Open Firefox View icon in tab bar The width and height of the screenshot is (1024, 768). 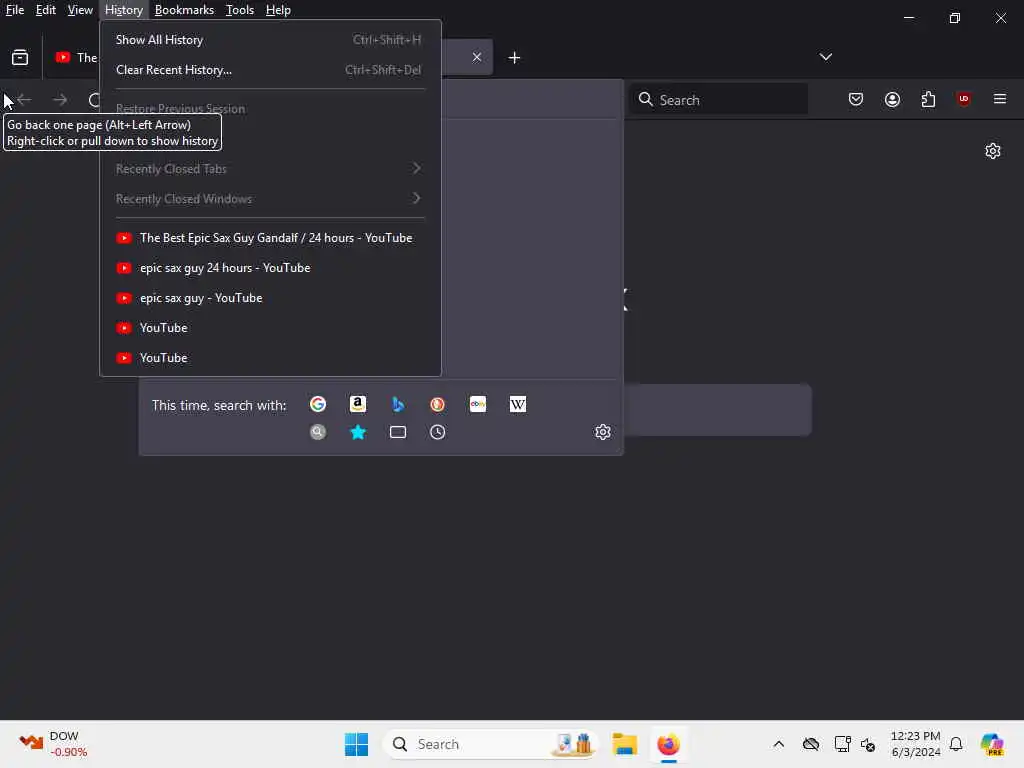point(20,57)
